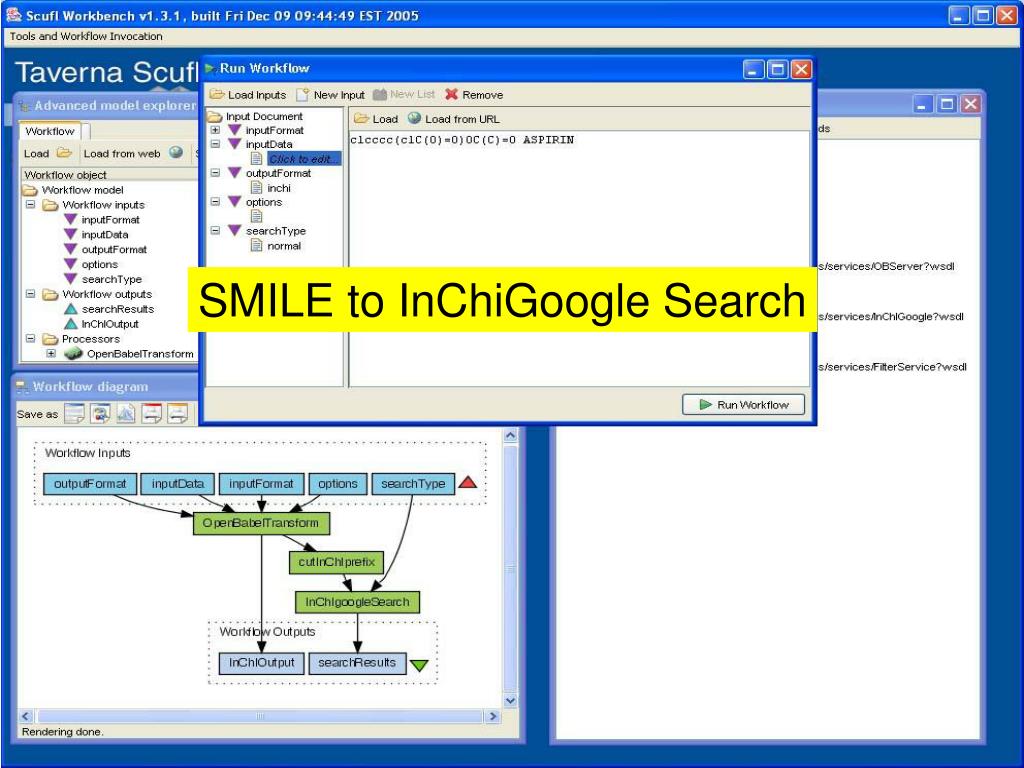Click the searchResults box in Workflow Outputs
The height and width of the screenshot is (768, 1024).
tap(357, 663)
